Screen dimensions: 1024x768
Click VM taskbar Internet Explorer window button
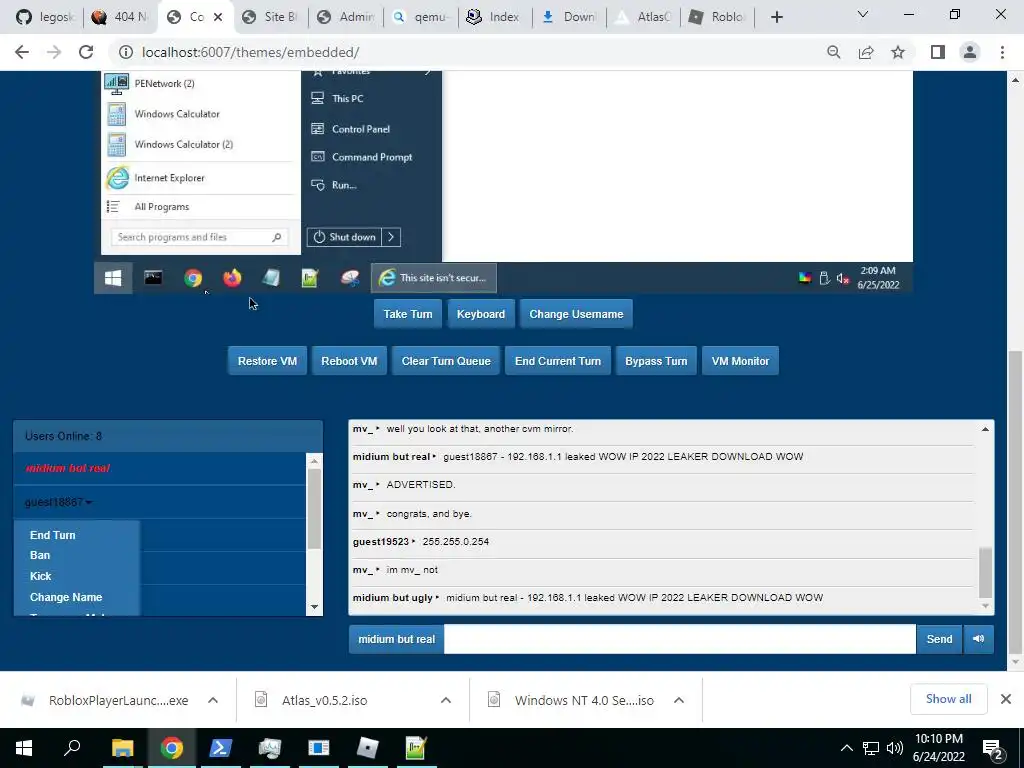434,278
